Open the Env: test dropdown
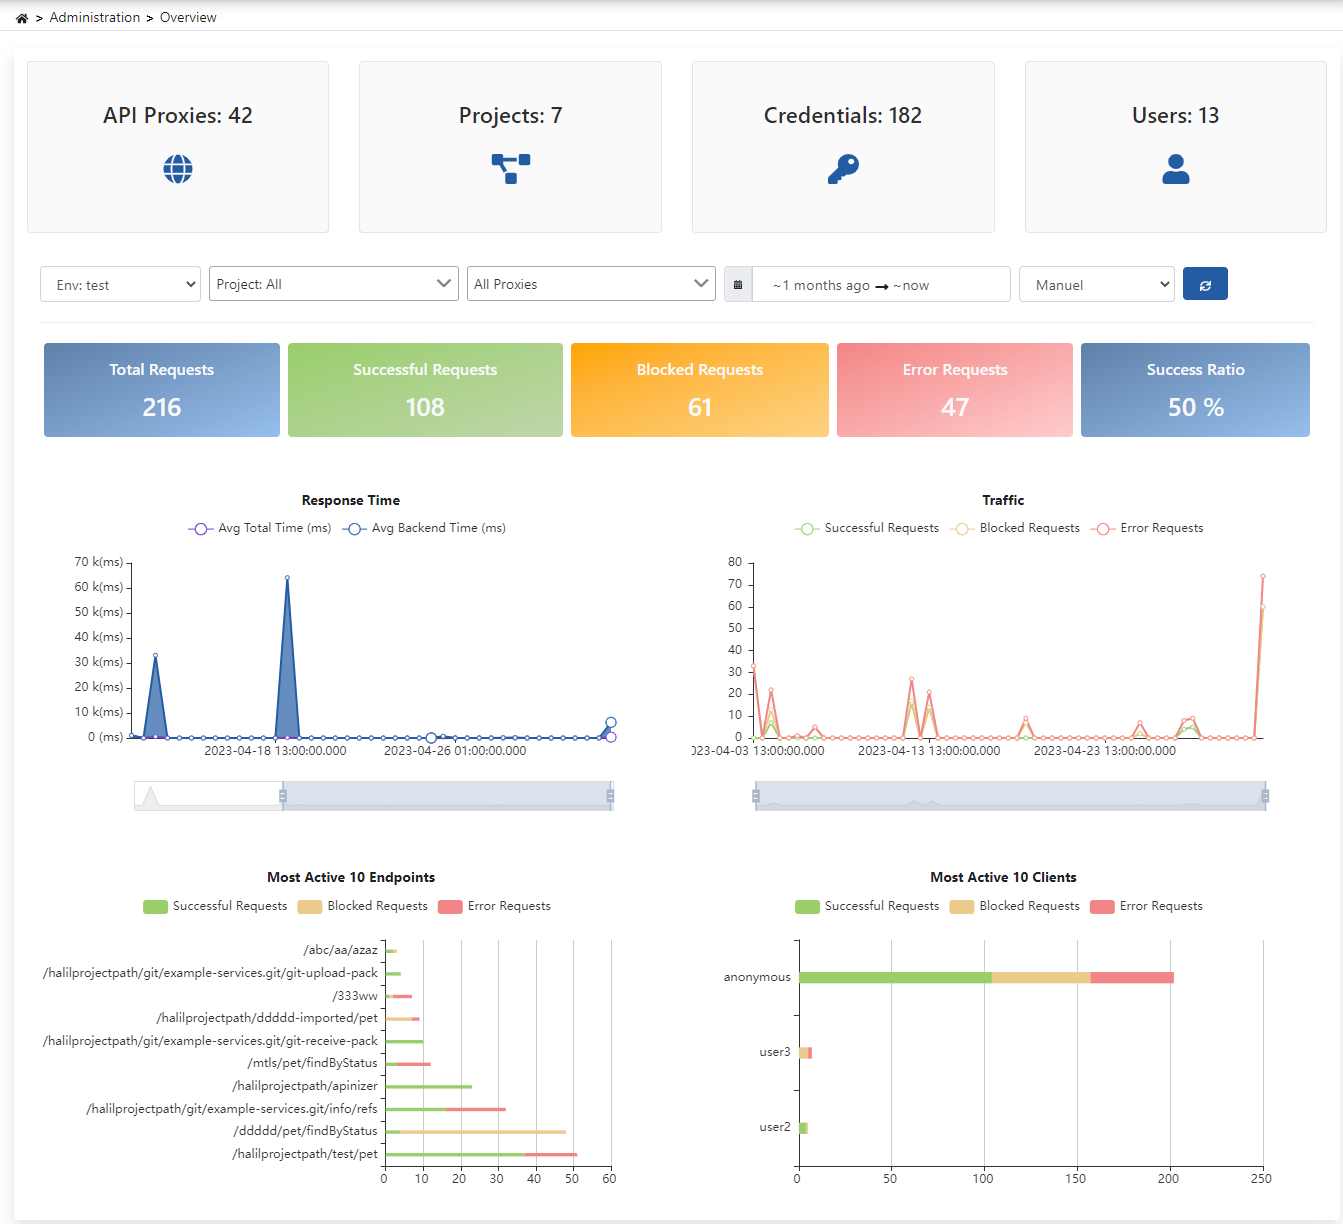The height and width of the screenshot is (1224, 1343). tap(120, 284)
